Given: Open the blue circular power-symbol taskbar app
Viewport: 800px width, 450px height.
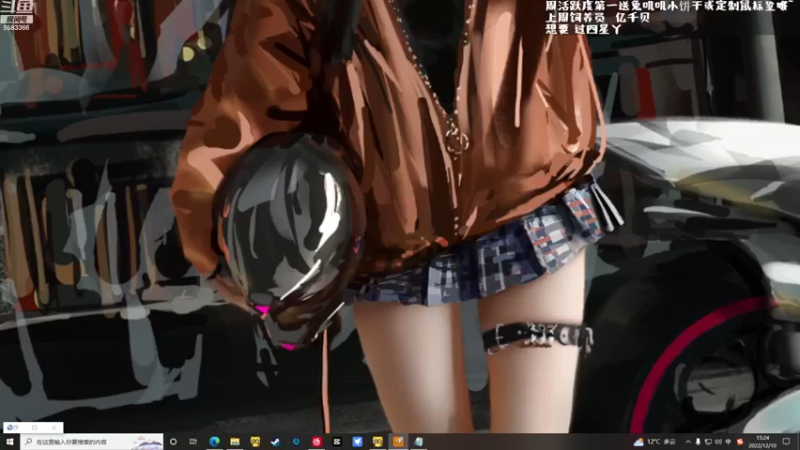Looking at the screenshot, I should (296, 441).
